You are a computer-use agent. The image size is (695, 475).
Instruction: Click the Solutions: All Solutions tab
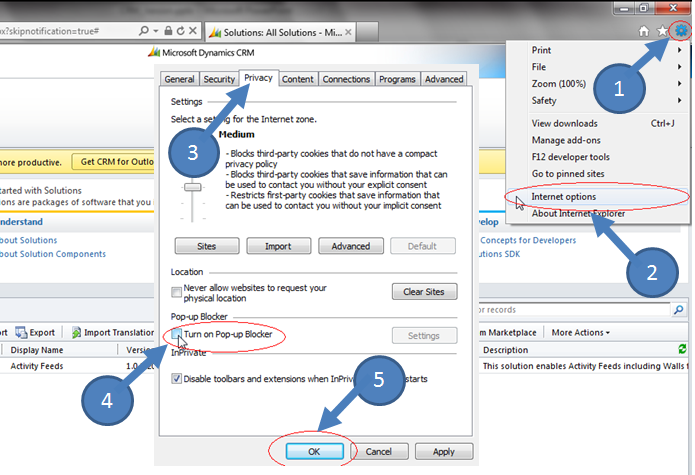click(x=281, y=32)
